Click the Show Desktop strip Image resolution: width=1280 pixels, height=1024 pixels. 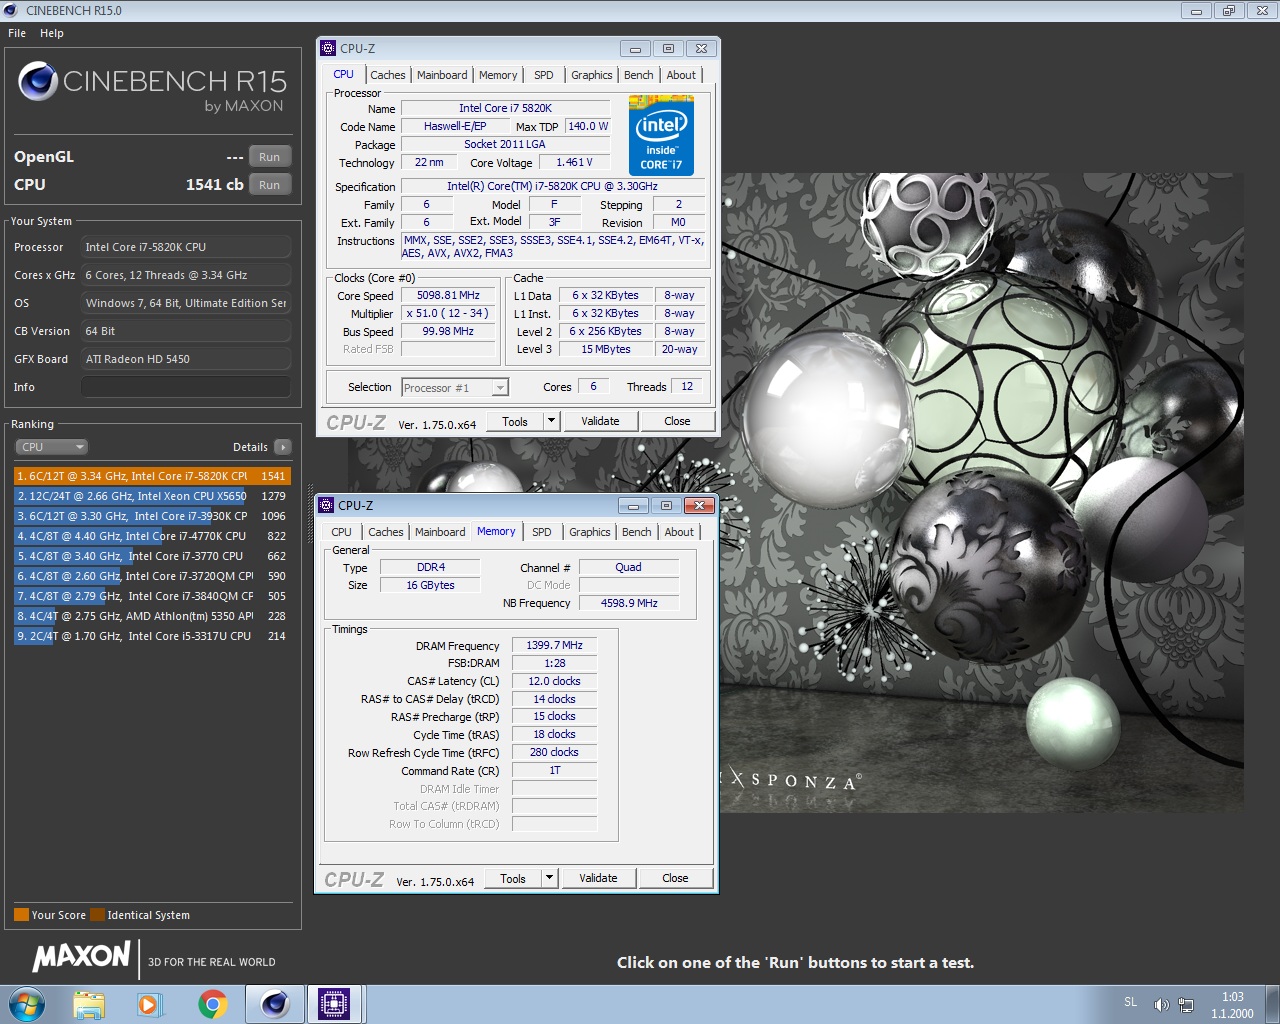click(x=1272, y=1004)
